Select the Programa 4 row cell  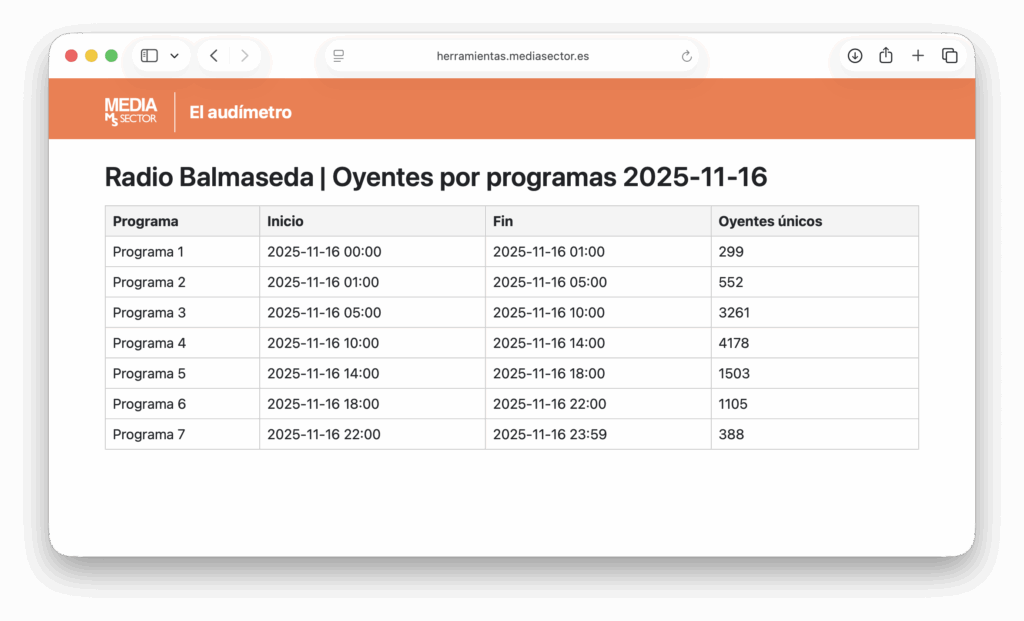coord(150,343)
